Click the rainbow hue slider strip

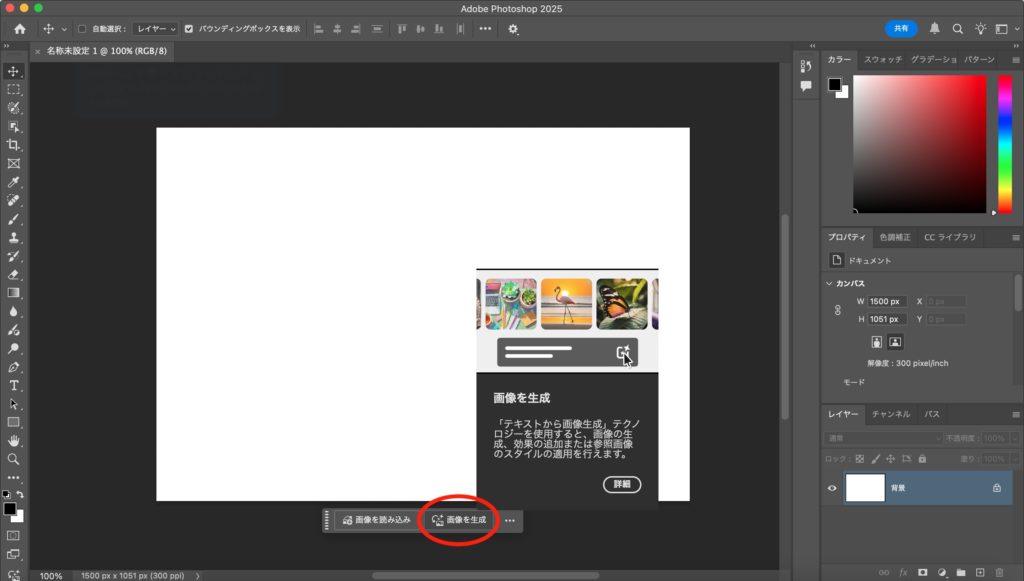tap(1005, 143)
